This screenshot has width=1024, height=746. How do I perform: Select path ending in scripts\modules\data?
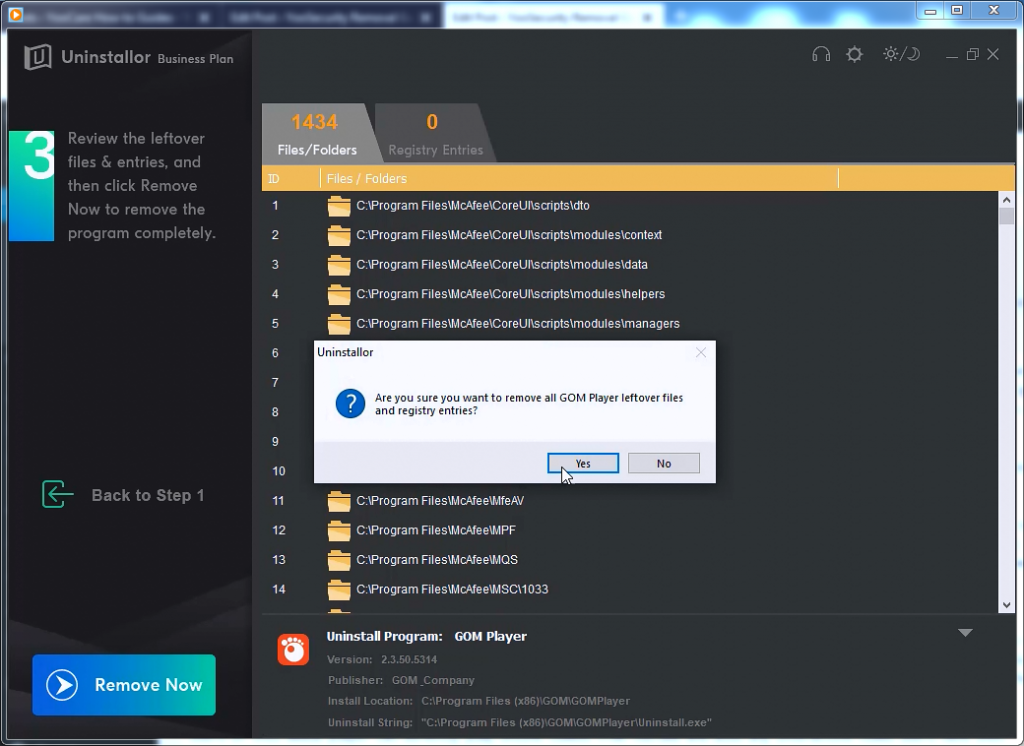point(502,265)
